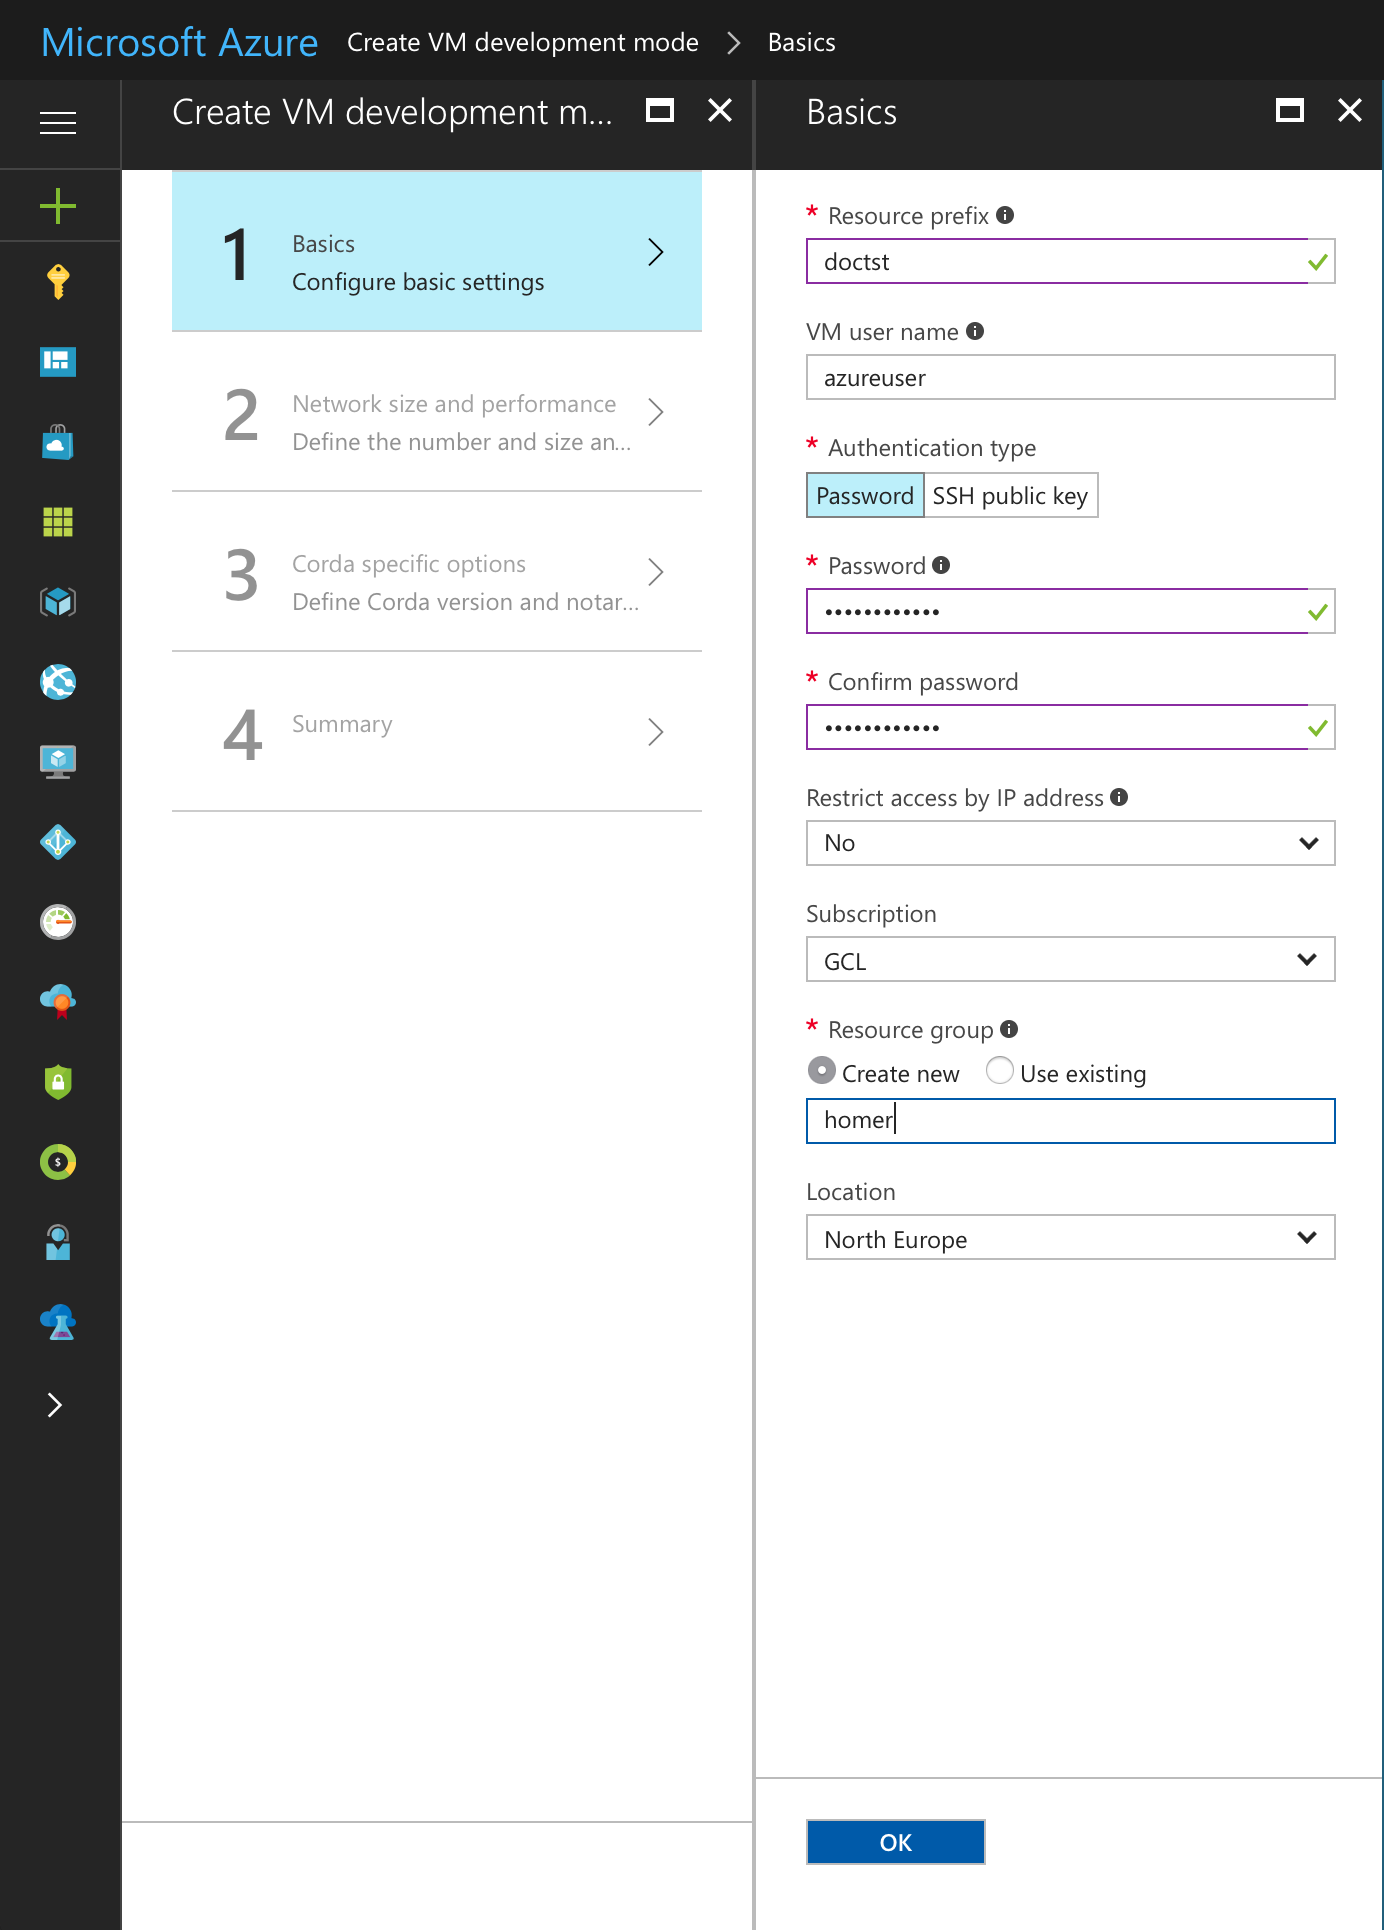Viewport: 1384px width, 1930px height.
Task: Open the Subscription dropdown showing GCL
Action: [1070, 960]
